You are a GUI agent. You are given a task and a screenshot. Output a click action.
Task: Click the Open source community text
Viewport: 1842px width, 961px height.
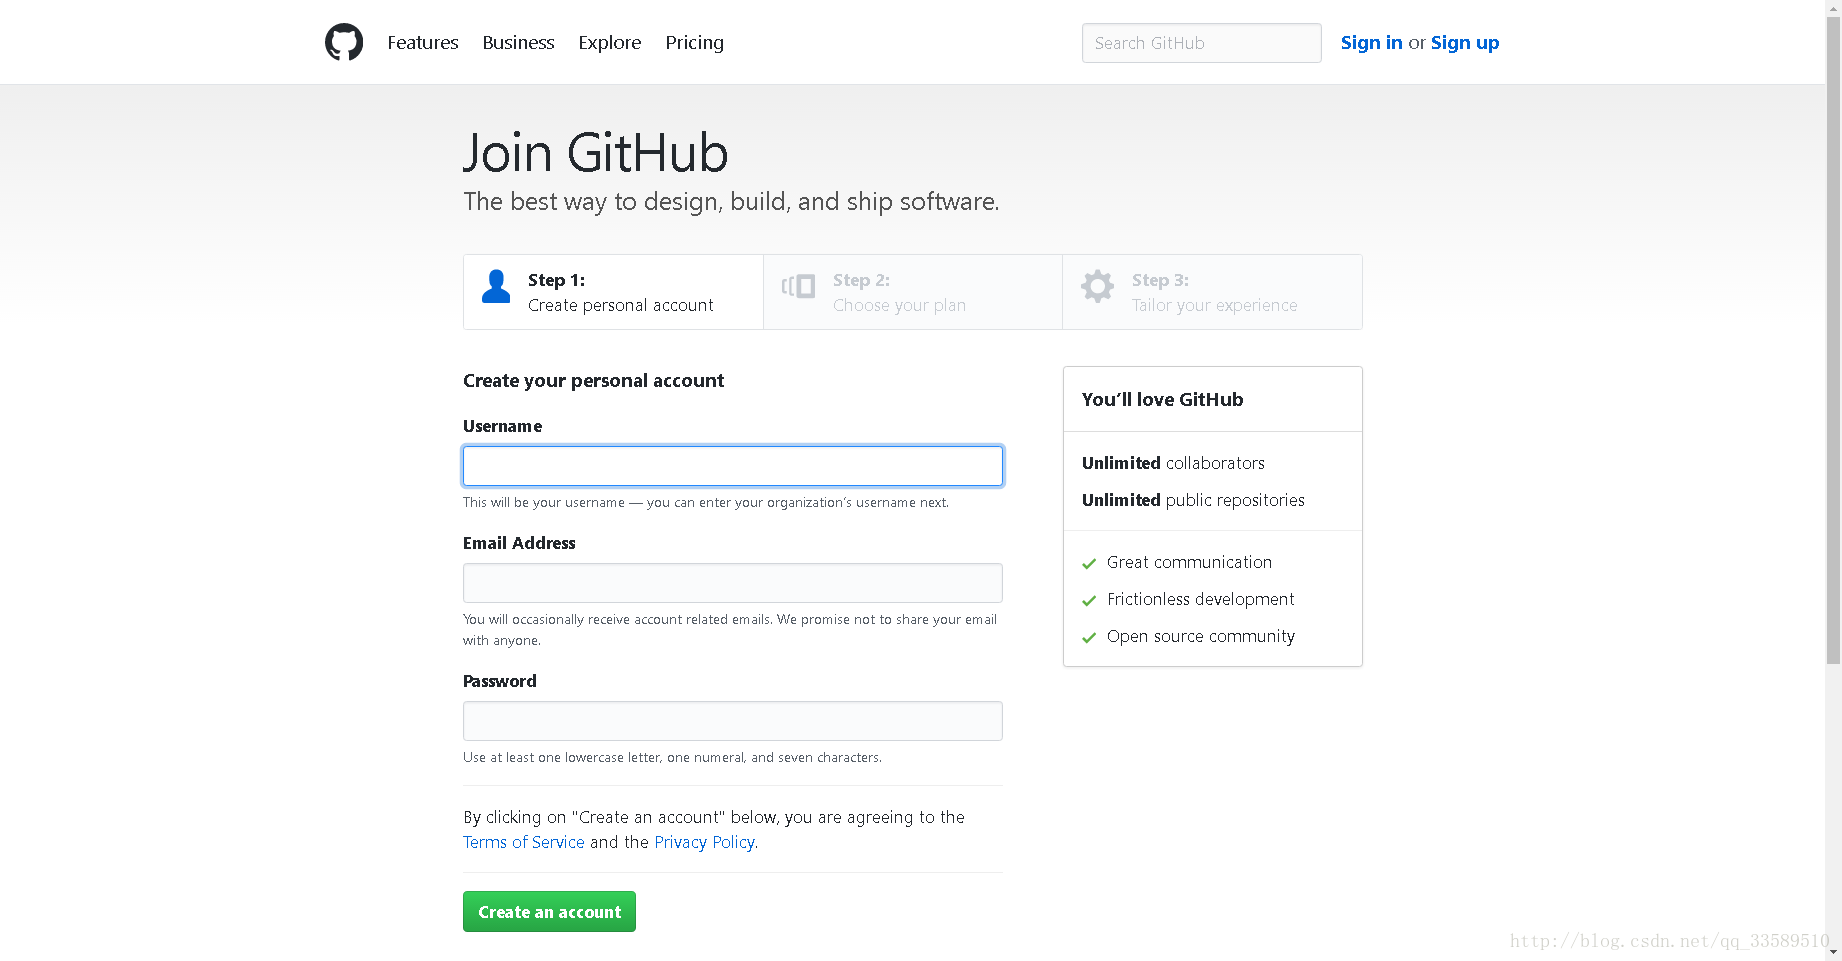pyautogui.click(x=1200, y=636)
